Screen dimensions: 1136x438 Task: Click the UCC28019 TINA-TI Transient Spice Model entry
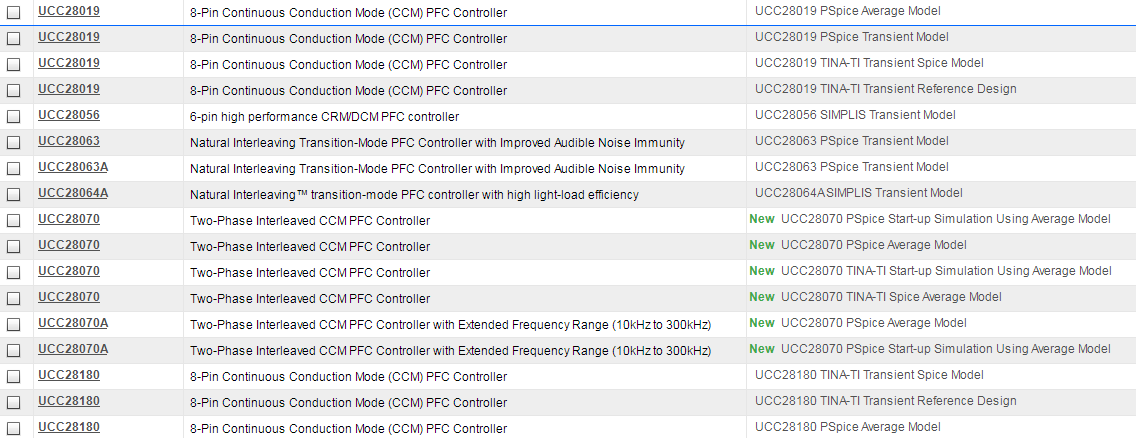pos(869,63)
